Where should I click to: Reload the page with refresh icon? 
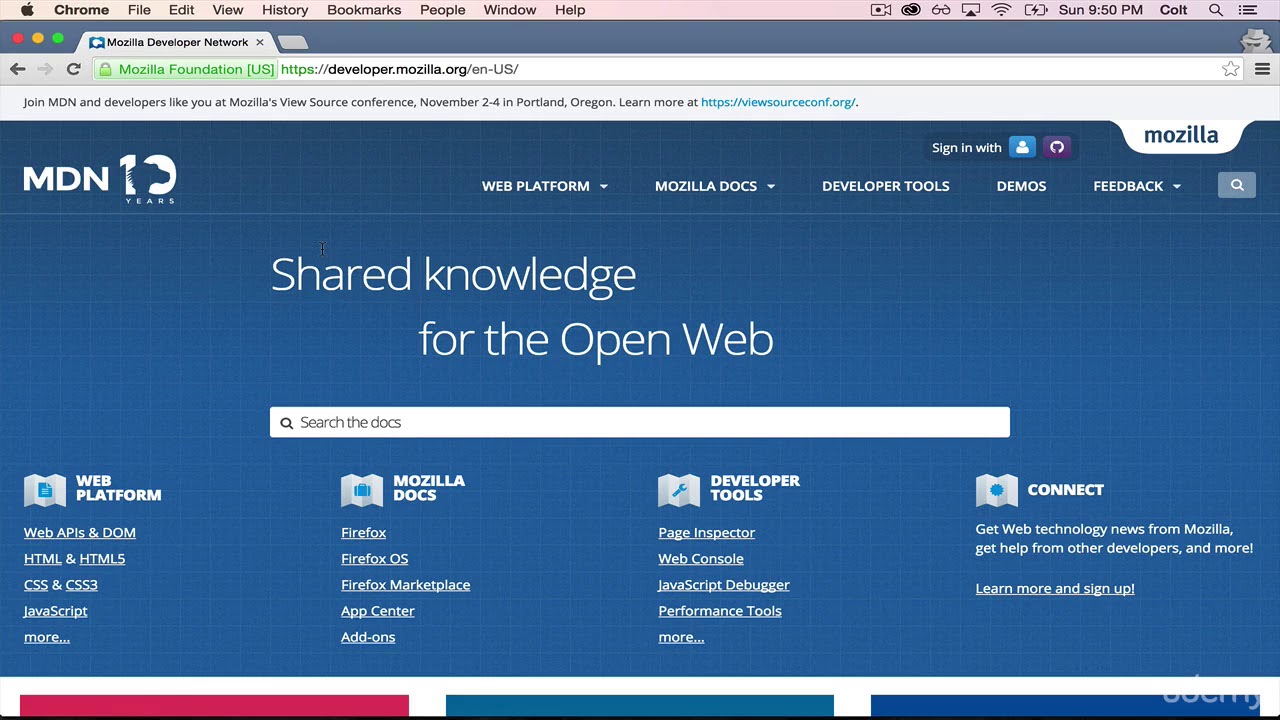pos(73,69)
